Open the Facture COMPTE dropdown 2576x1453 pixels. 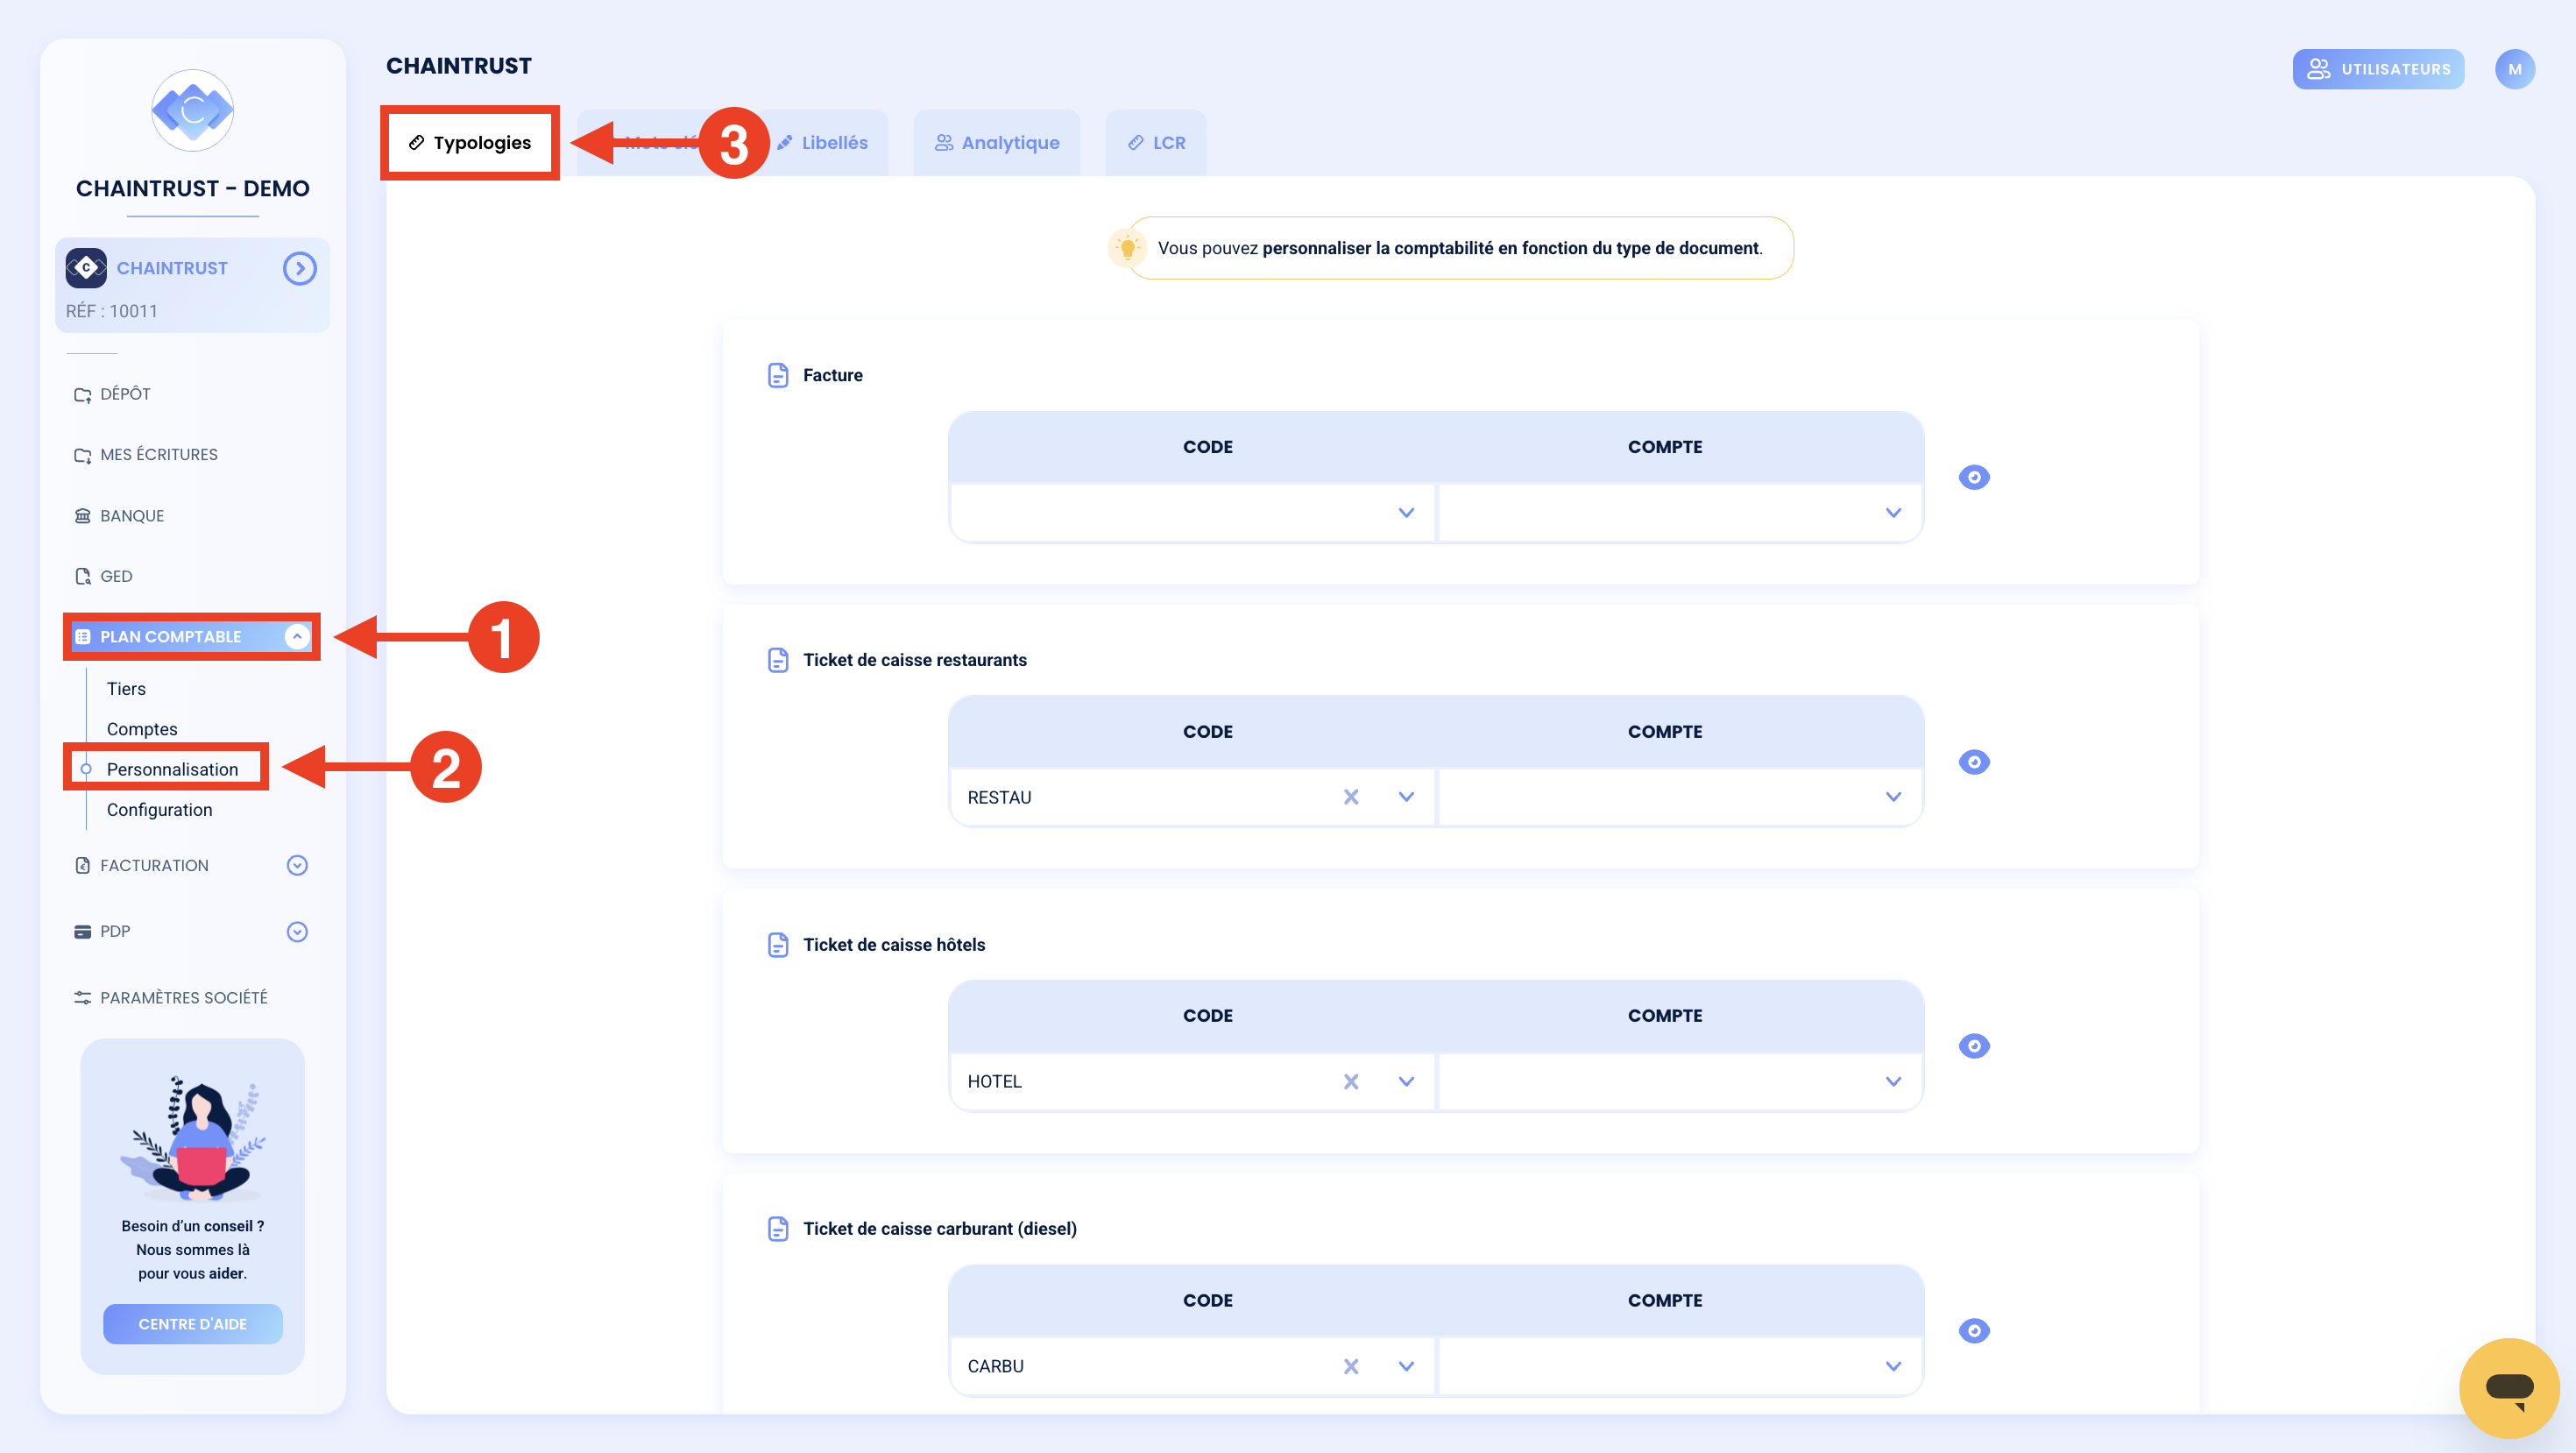1680,513
